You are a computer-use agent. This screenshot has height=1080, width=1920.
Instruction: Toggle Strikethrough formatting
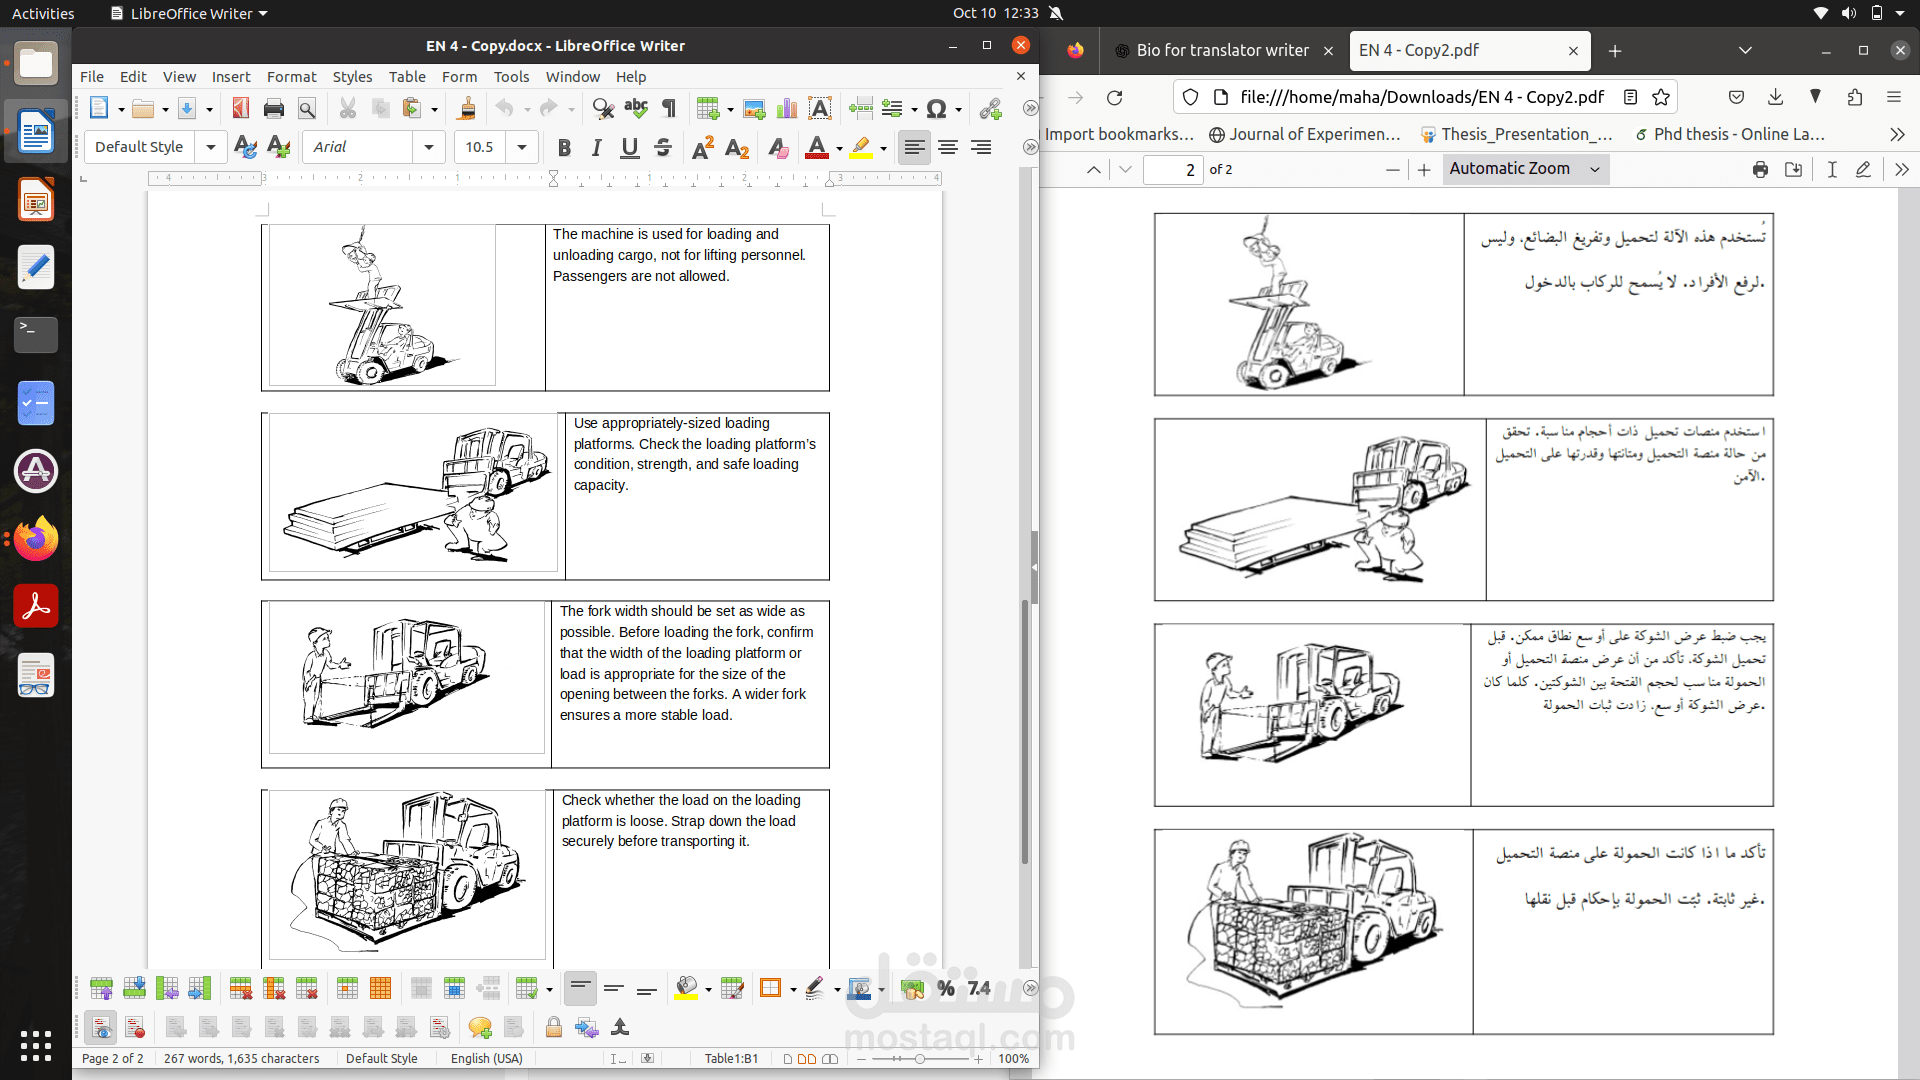tap(663, 148)
